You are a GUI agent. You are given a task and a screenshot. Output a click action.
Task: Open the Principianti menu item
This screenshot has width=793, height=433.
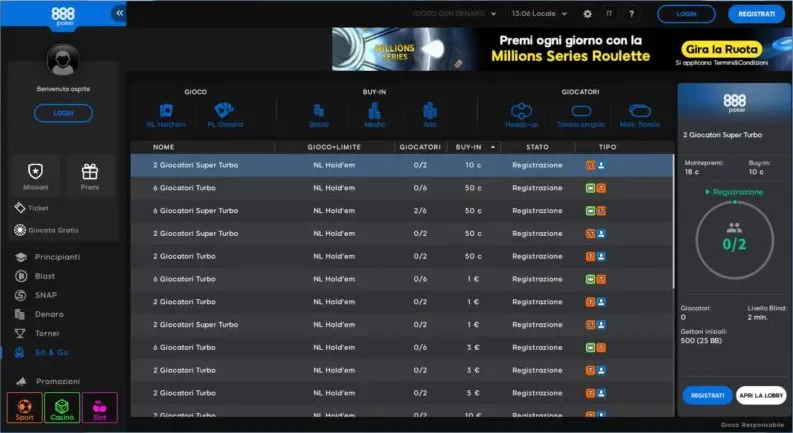coord(48,257)
